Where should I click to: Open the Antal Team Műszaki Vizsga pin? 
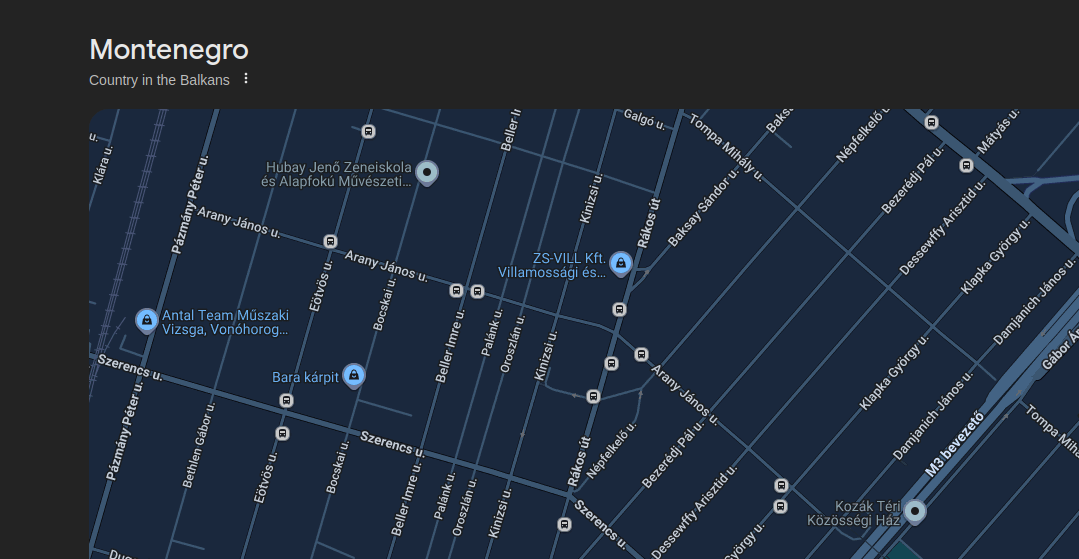click(147, 320)
